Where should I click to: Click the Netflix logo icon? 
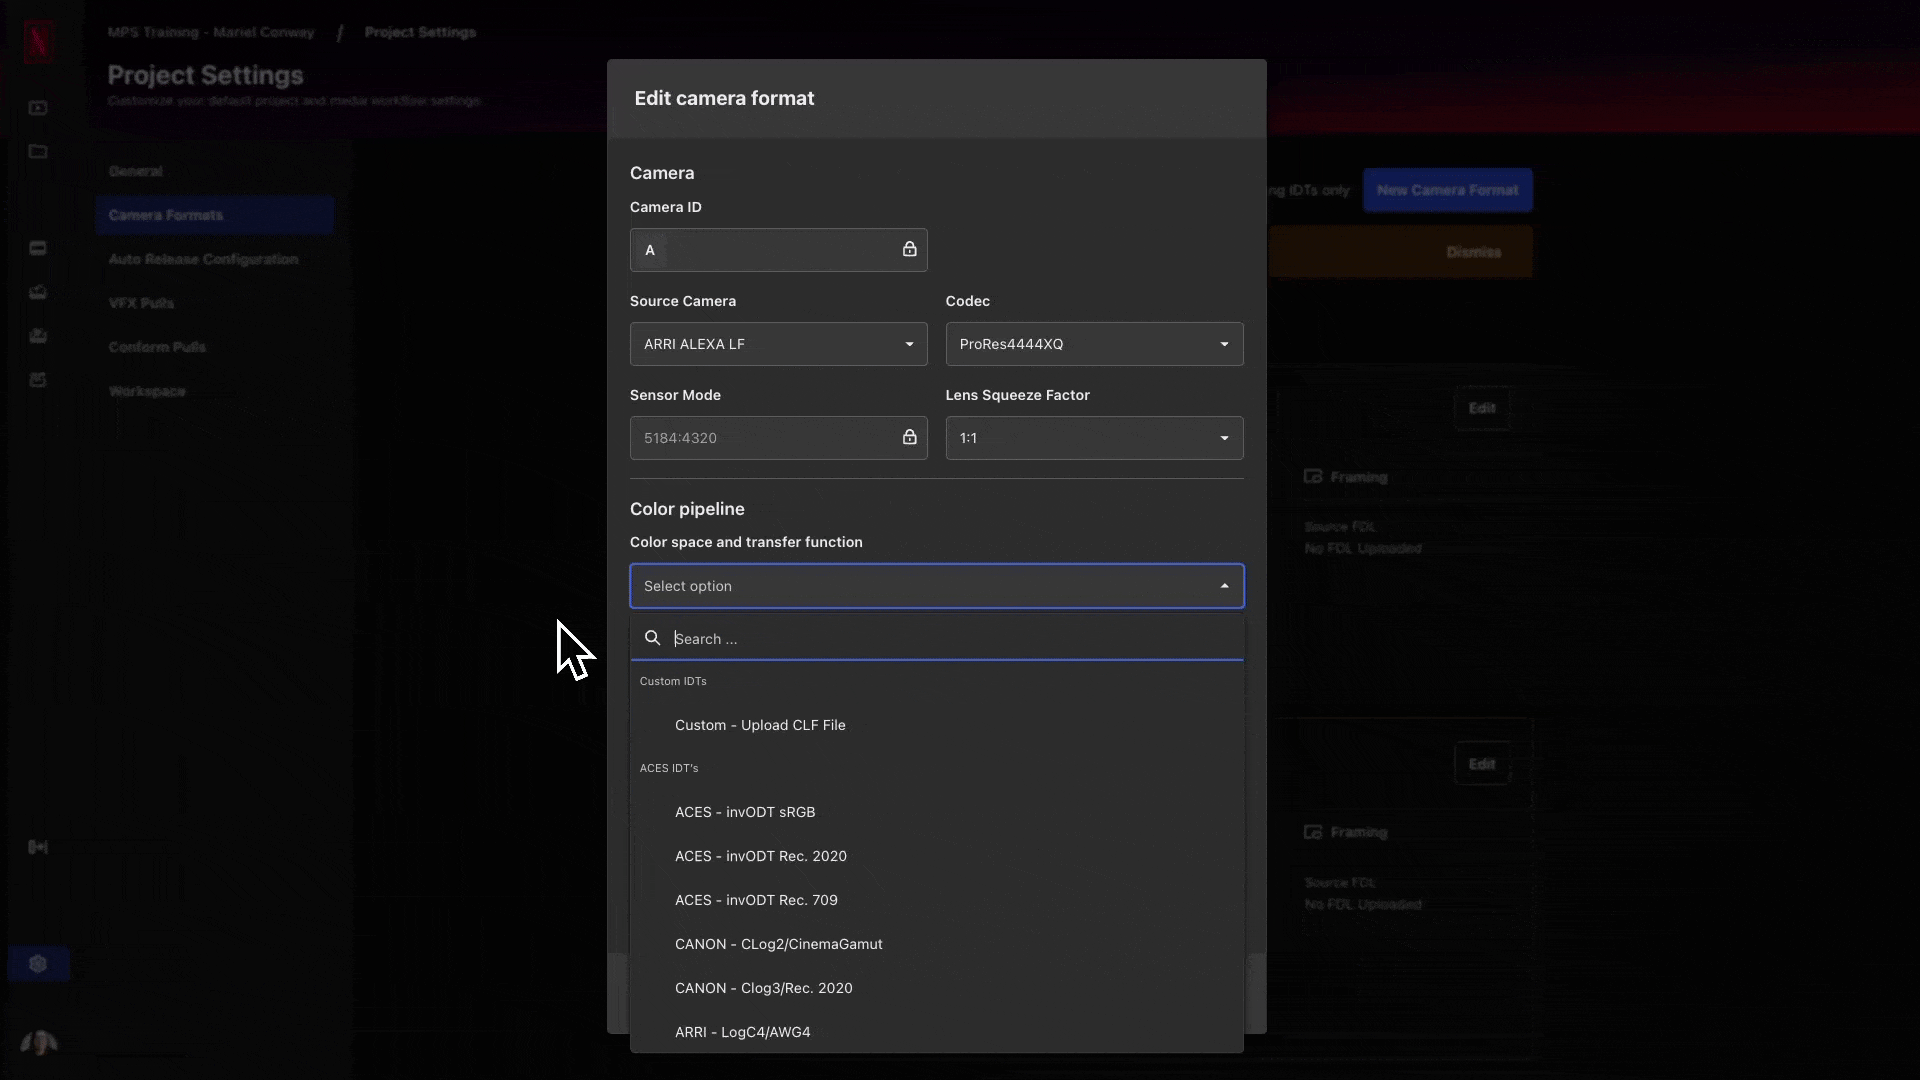pyautogui.click(x=38, y=41)
